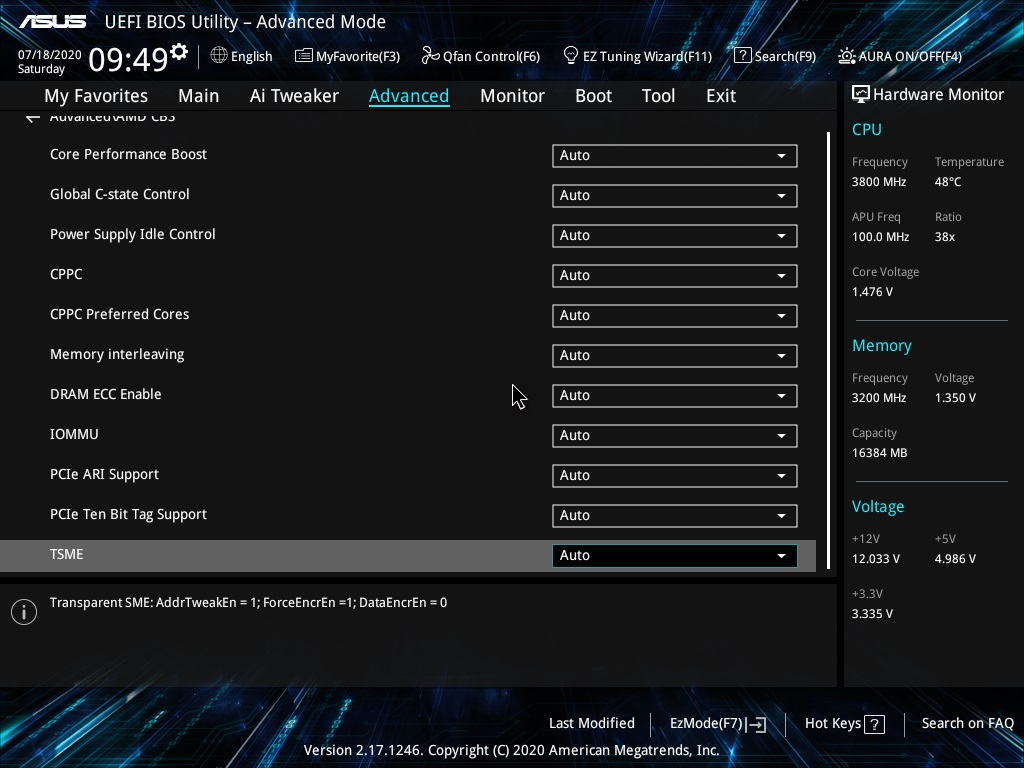This screenshot has width=1024, height=768.
Task: Open MyFavorite(F3) list icon
Action: pyautogui.click(x=303, y=56)
